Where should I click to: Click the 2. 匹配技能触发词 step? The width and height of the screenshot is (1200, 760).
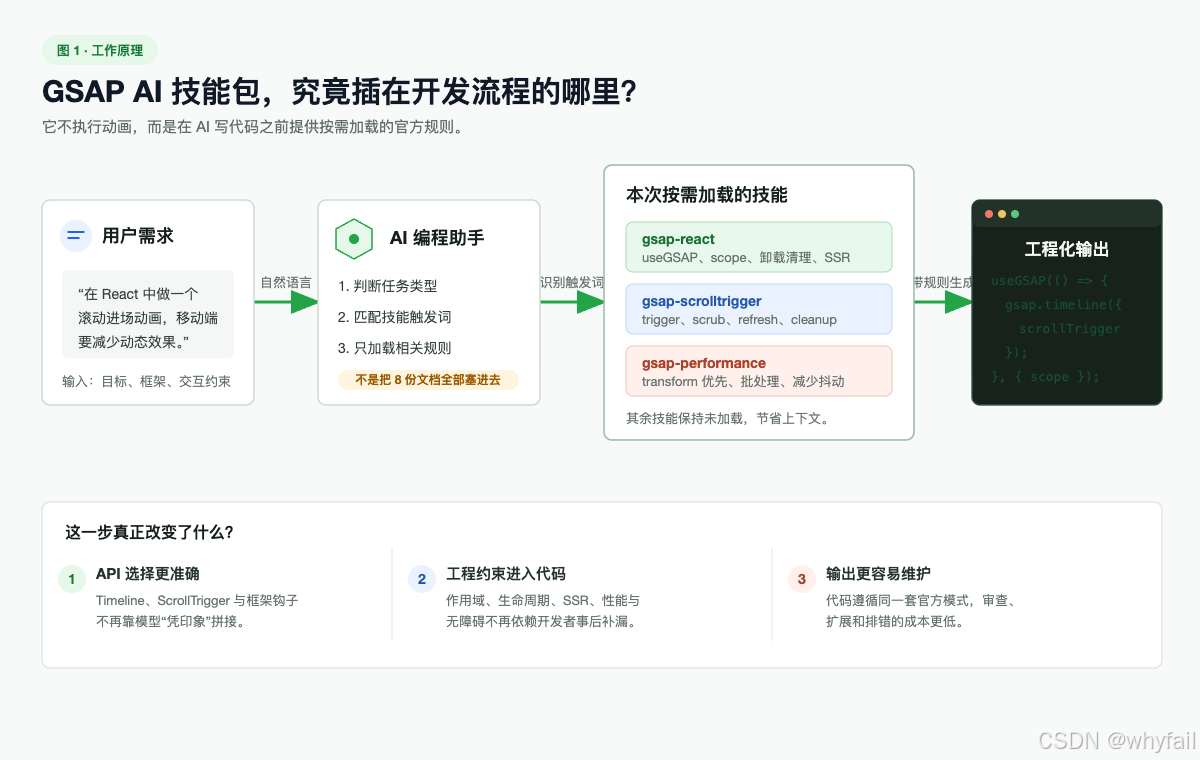[395, 317]
